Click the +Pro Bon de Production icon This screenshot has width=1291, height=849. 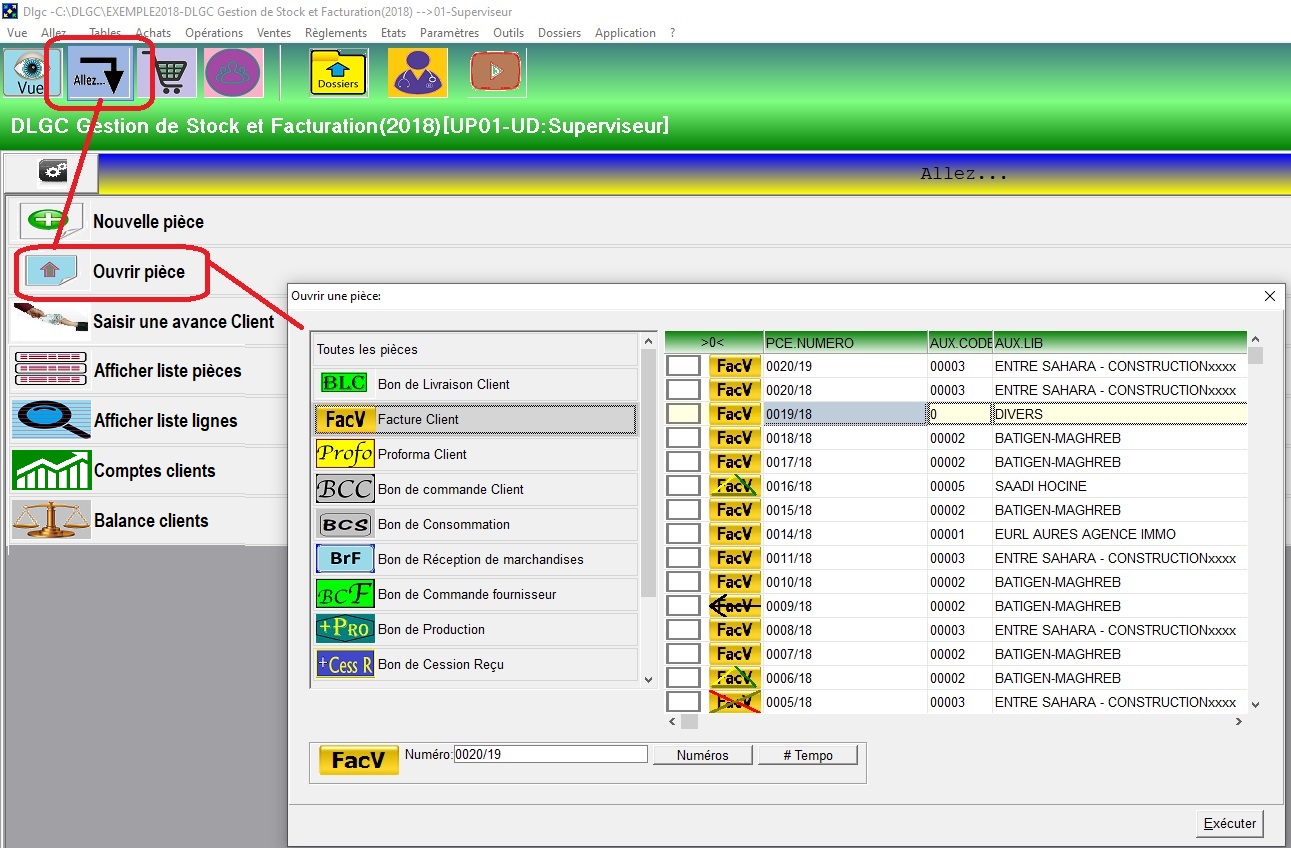[x=345, y=629]
